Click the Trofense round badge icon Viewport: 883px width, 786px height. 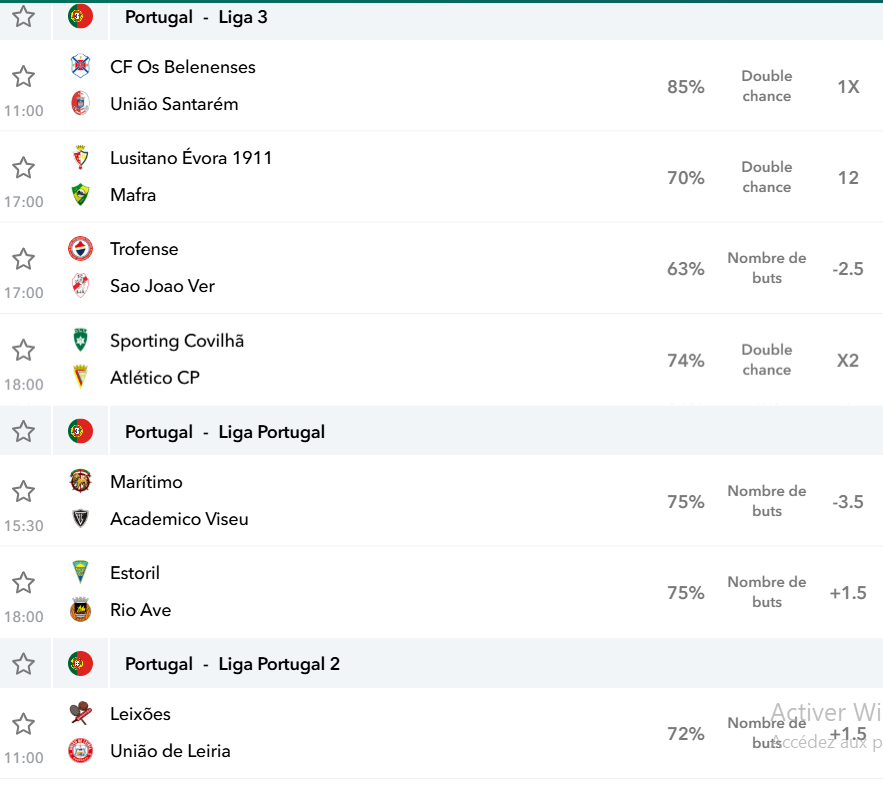pos(81,249)
